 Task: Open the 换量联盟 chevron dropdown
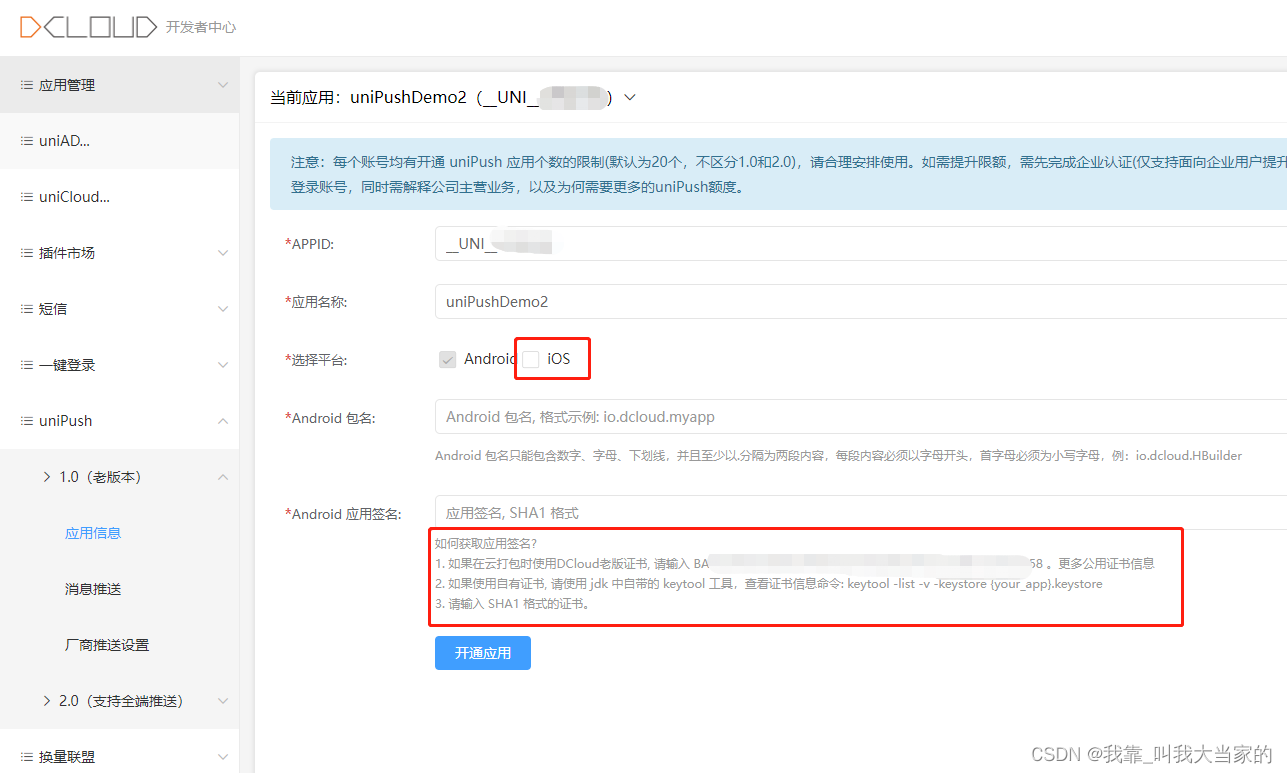(x=223, y=756)
